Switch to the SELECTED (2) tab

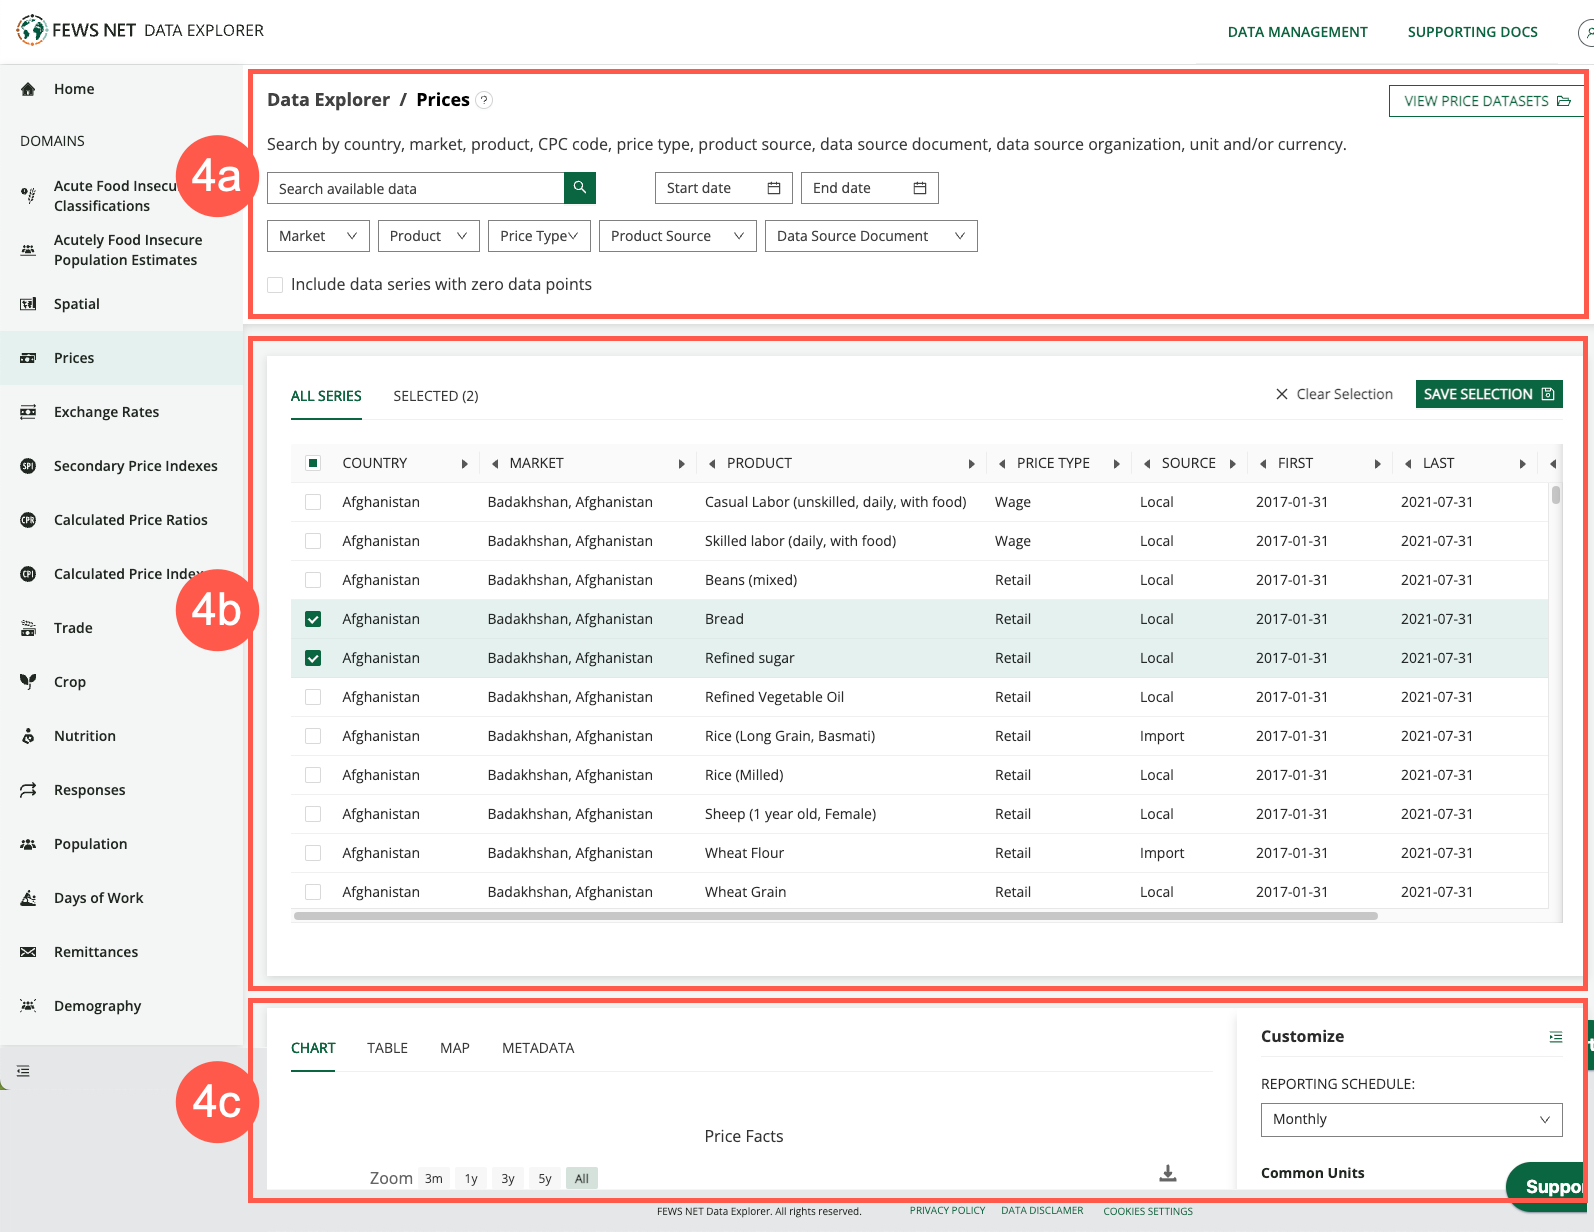(x=435, y=396)
